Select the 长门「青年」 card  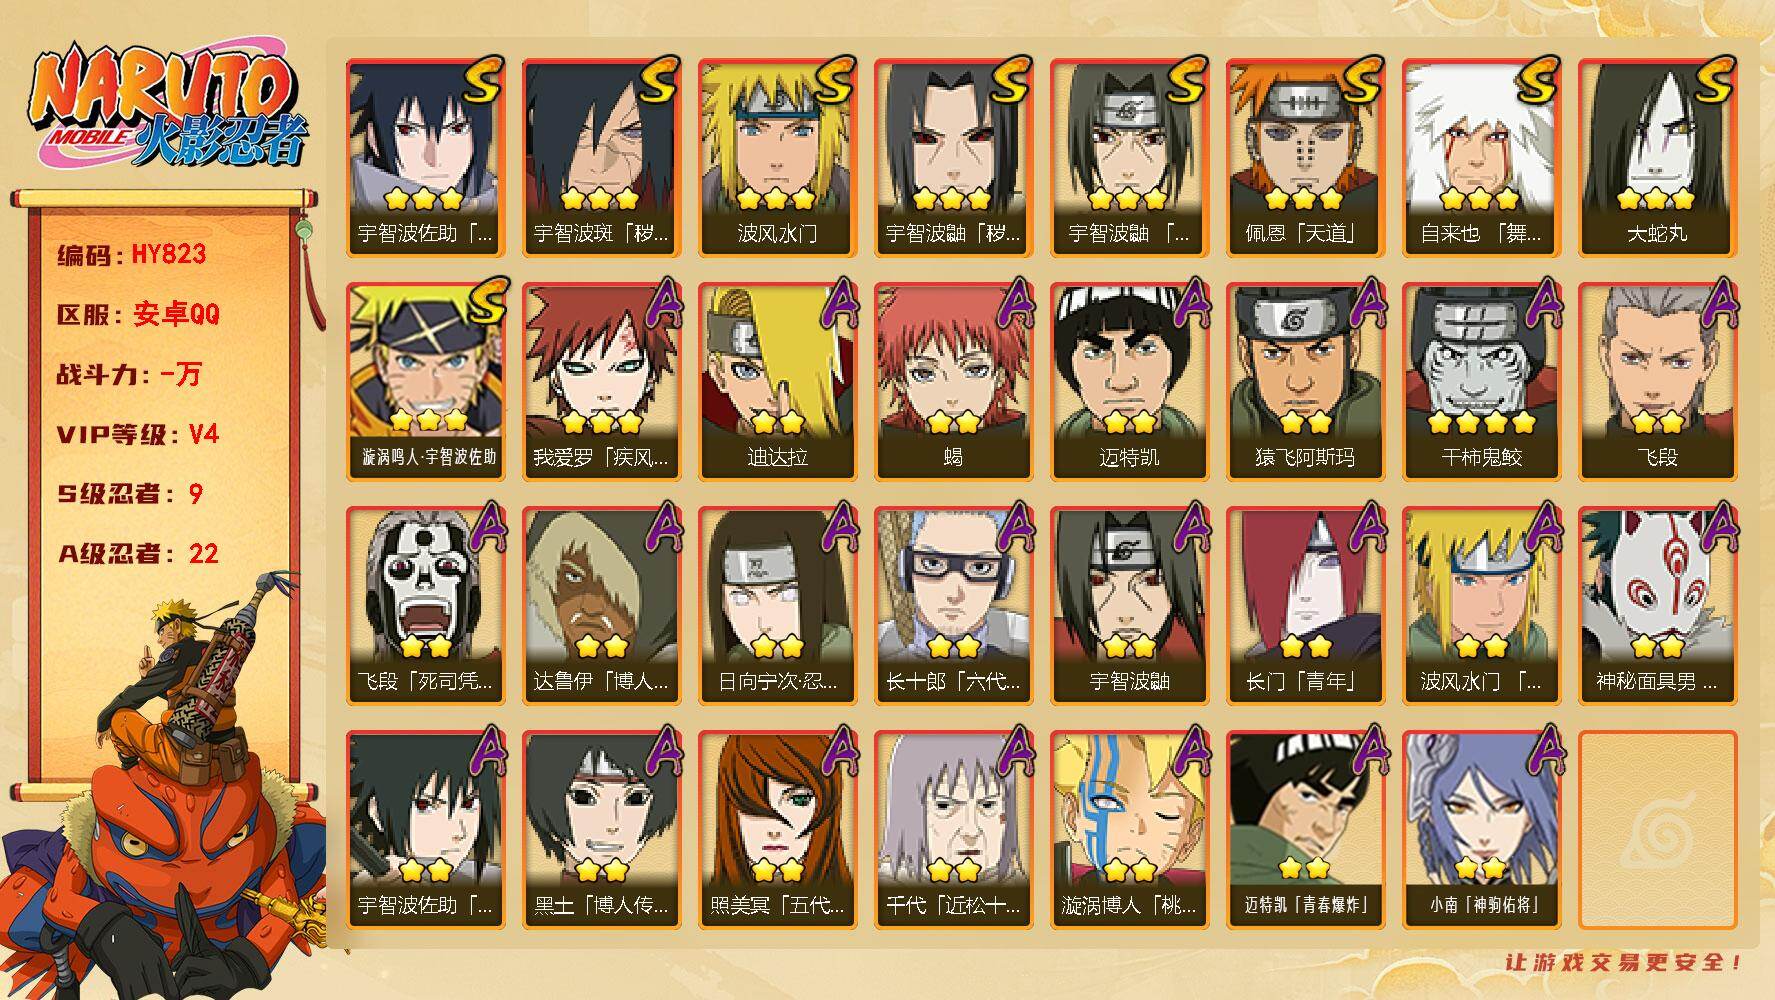click(1305, 606)
